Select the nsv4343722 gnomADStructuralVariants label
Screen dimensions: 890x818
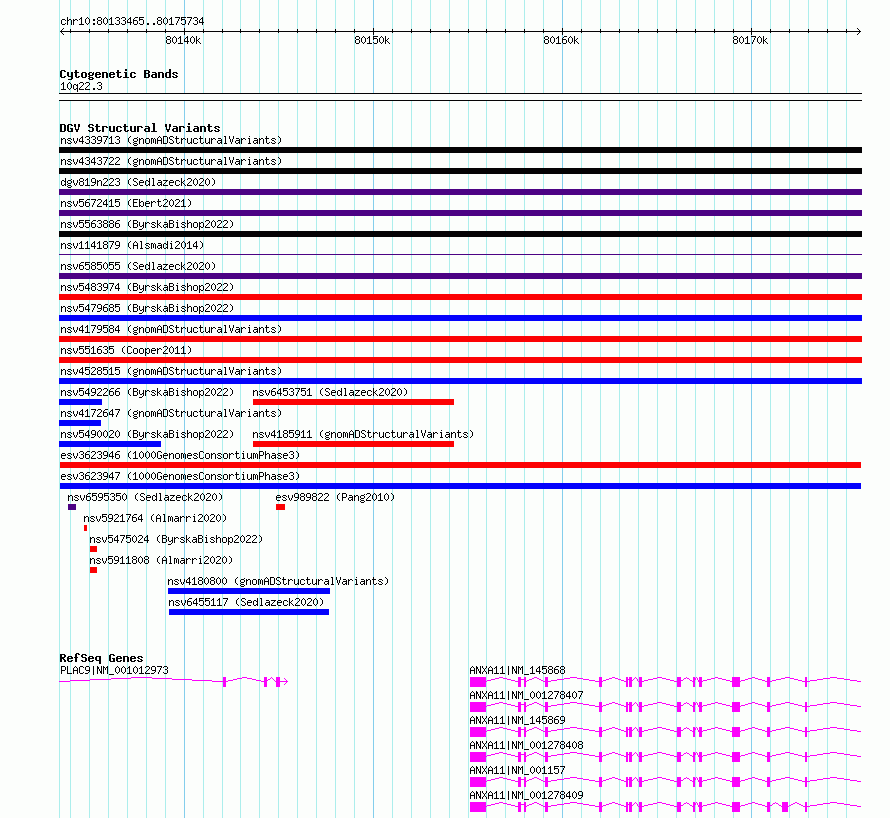(171, 161)
